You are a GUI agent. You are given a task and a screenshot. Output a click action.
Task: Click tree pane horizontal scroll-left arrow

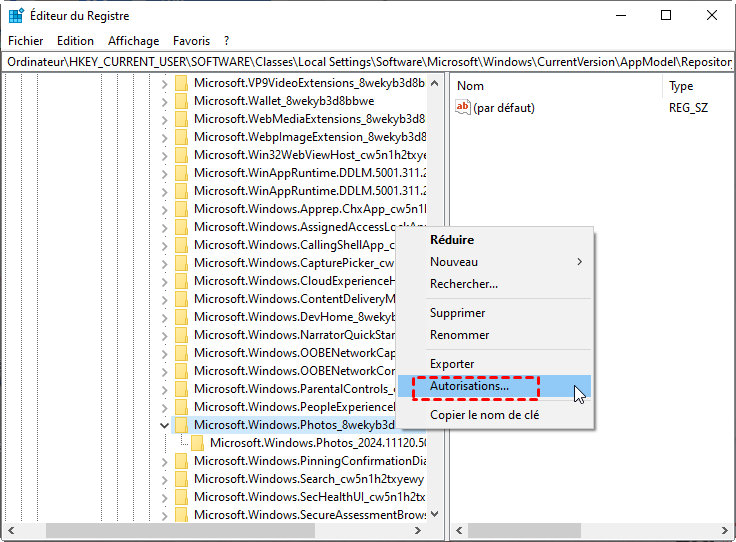[x=11, y=531]
